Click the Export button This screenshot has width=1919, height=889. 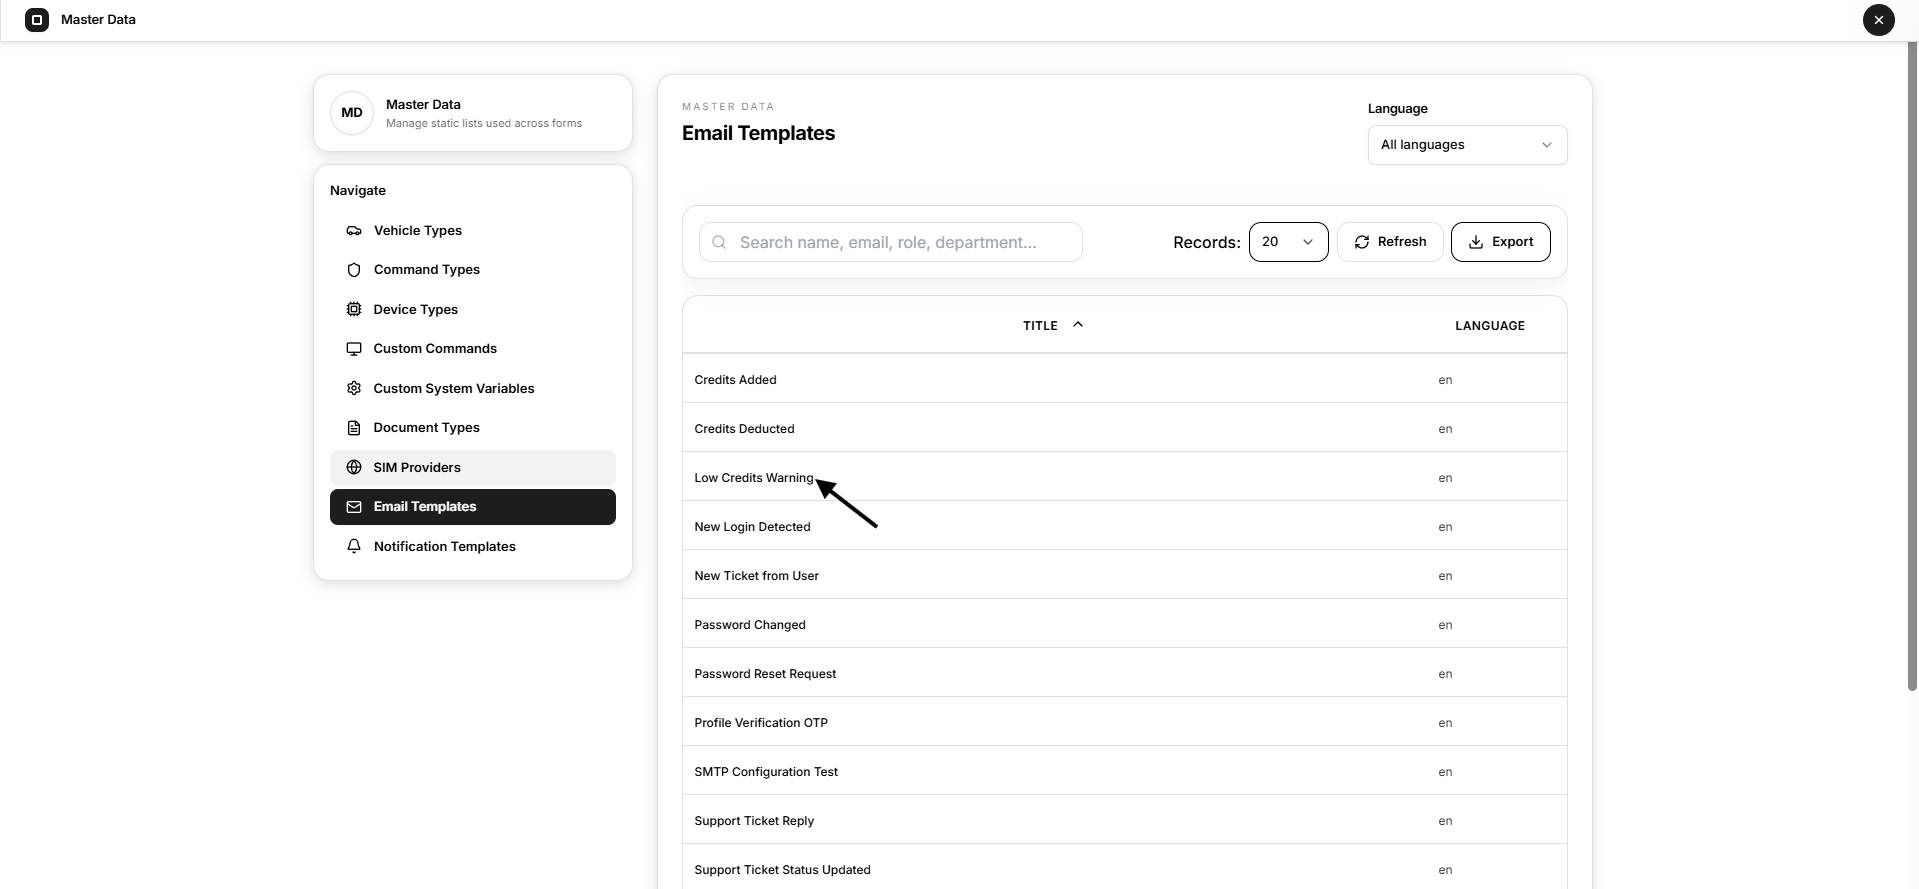[x=1500, y=242]
